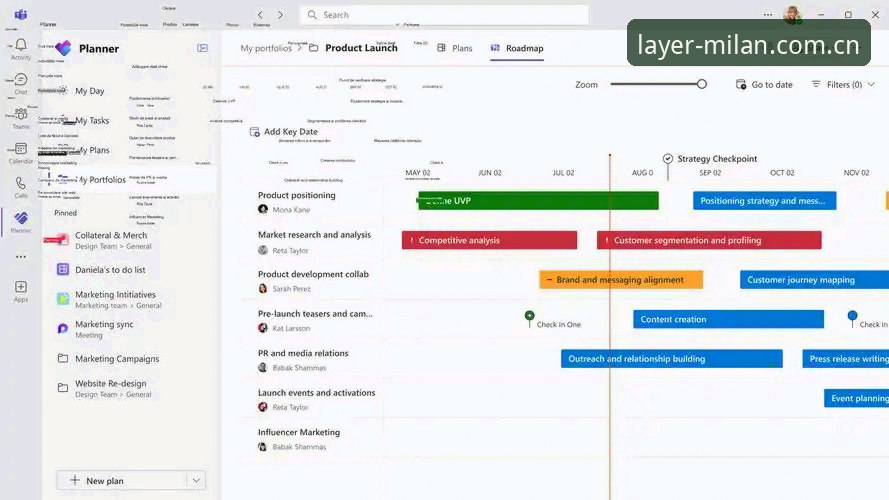The width and height of the screenshot is (889, 500).
Task: Open Brand and messaging alignment bar
Action: pyautogui.click(x=621, y=279)
